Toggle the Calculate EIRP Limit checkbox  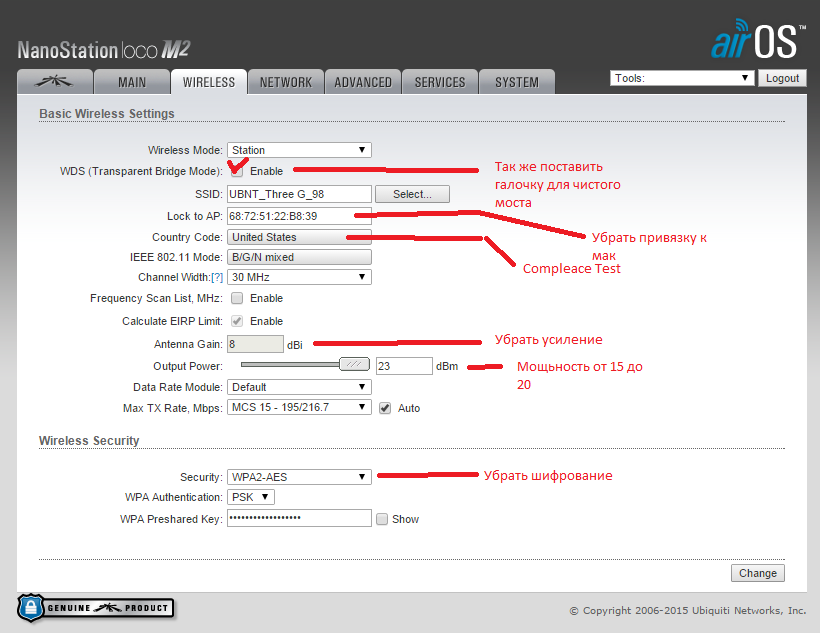[x=237, y=321]
